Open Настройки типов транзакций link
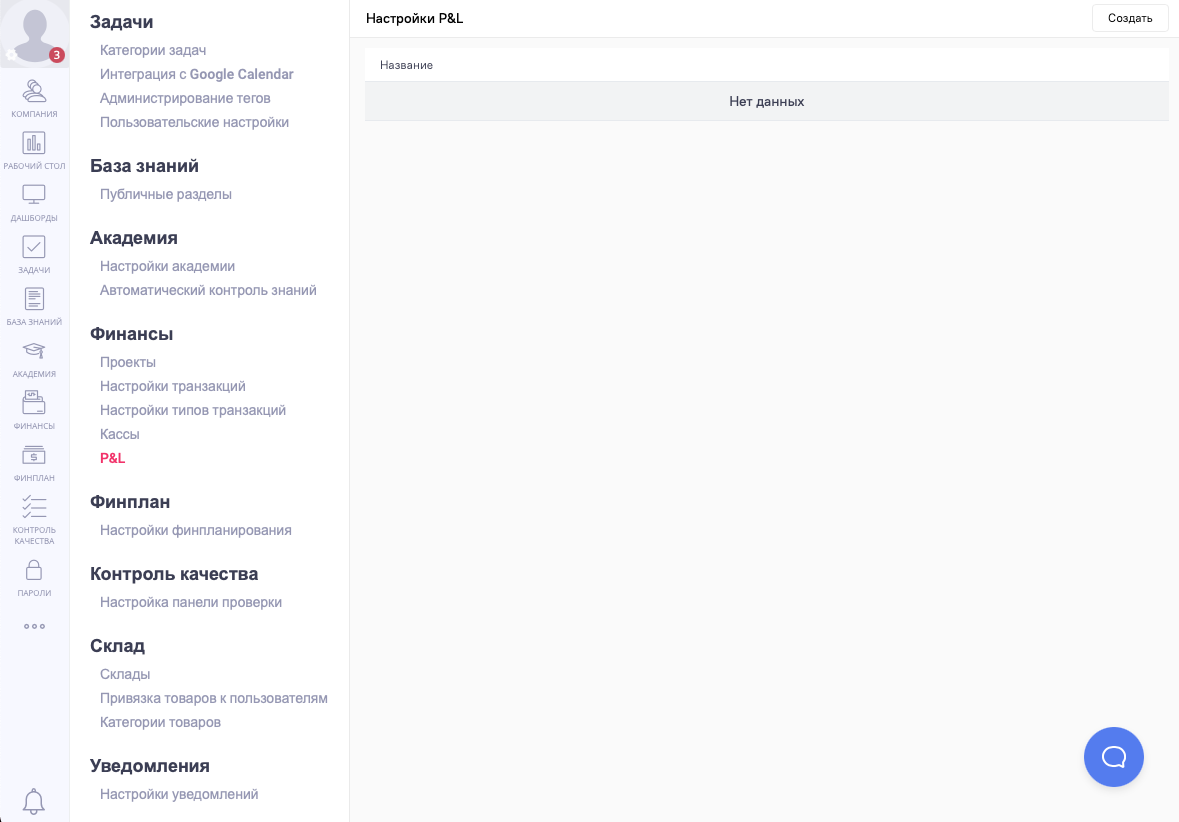This screenshot has height=822, width=1179. (193, 410)
